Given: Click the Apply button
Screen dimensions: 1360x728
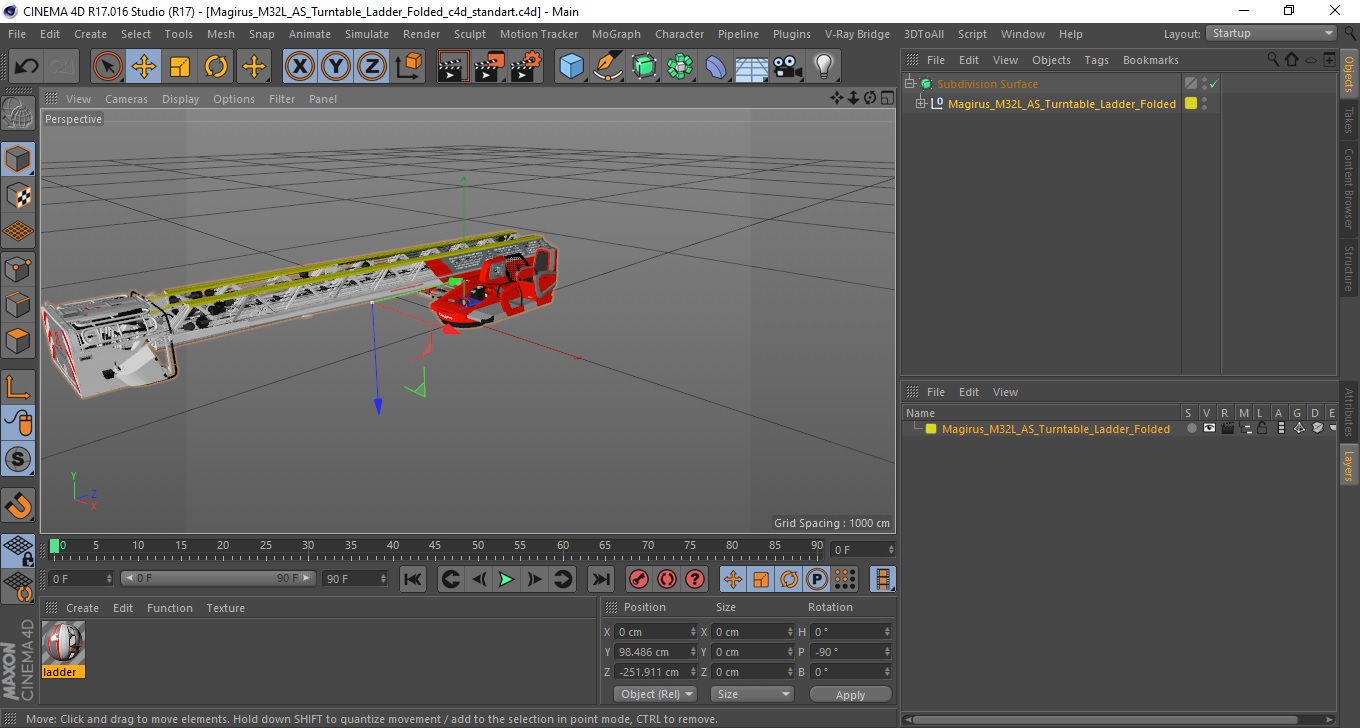Looking at the screenshot, I should (x=850, y=695).
